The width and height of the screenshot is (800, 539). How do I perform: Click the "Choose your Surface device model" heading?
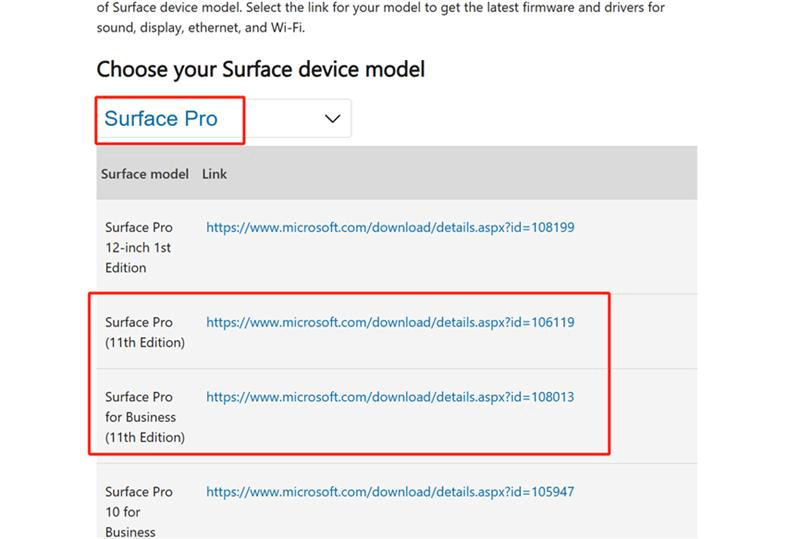click(261, 69)
